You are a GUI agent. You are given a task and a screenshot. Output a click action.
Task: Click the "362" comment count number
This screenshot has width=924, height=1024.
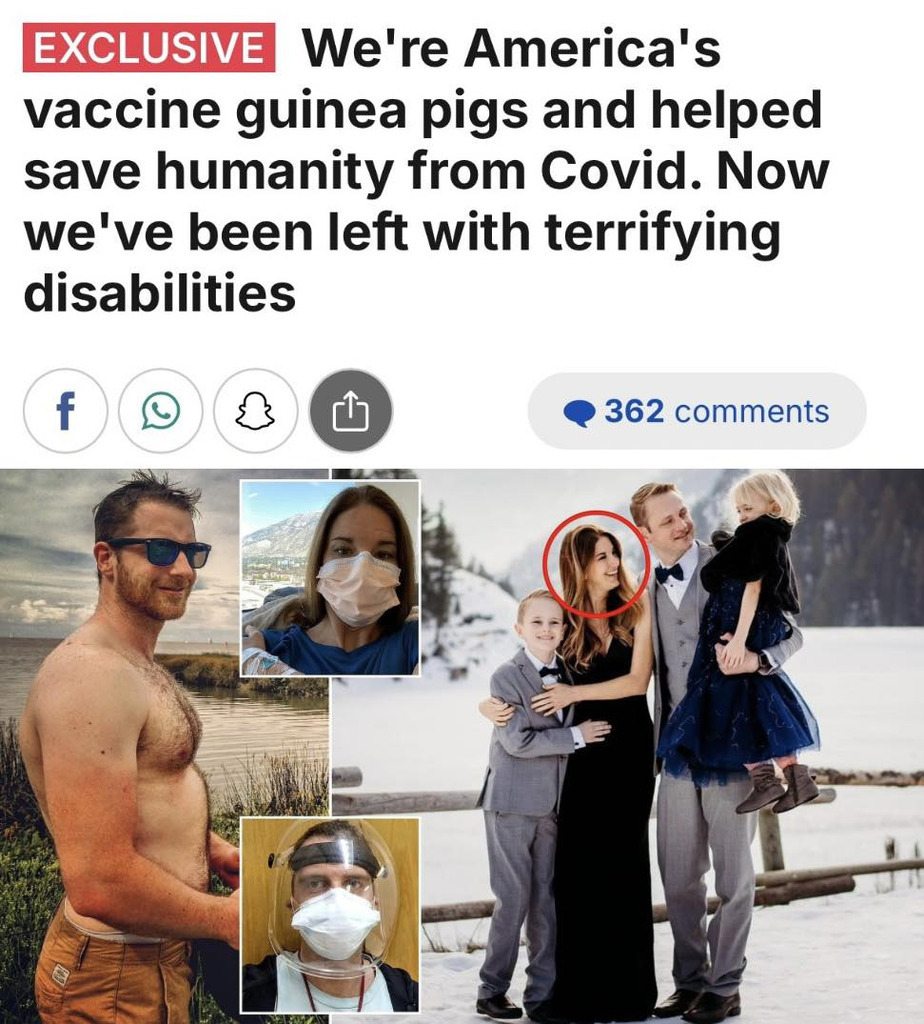(x=633, y=411)
